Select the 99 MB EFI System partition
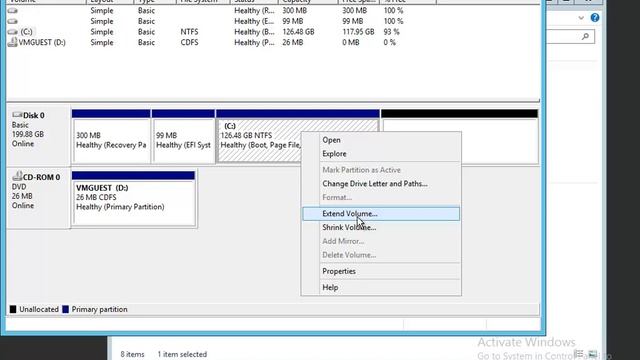Image resolution: width=640 pixels, height=360 pixels. (x=183, y=136)
